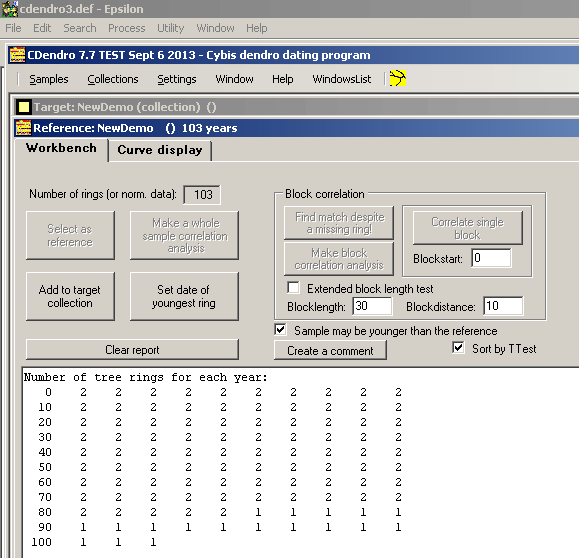
Task: Open Epsilon's Process menu
Action: click(127, 28)
